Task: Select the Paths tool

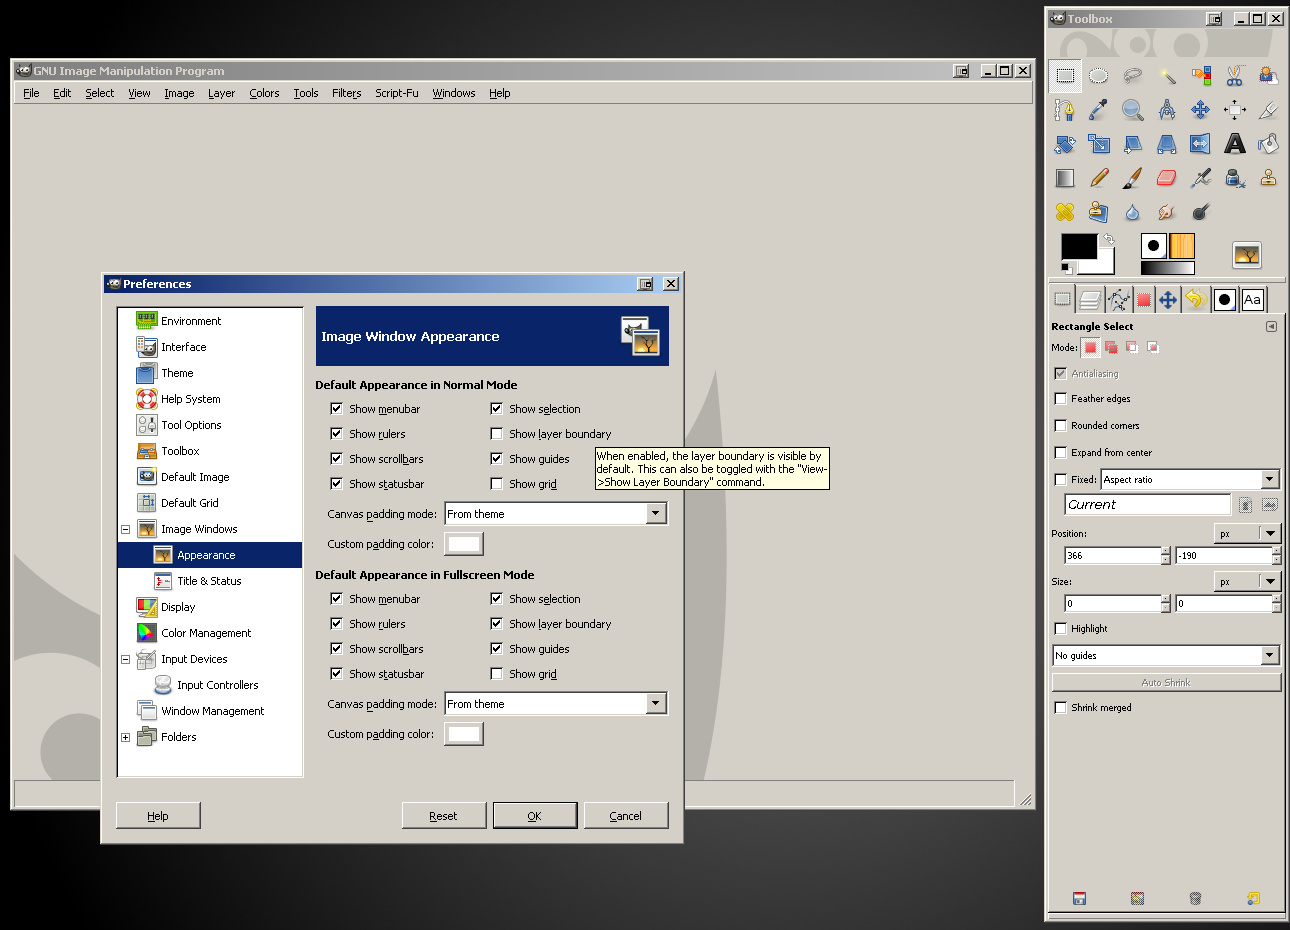Action: [1065, 110]
